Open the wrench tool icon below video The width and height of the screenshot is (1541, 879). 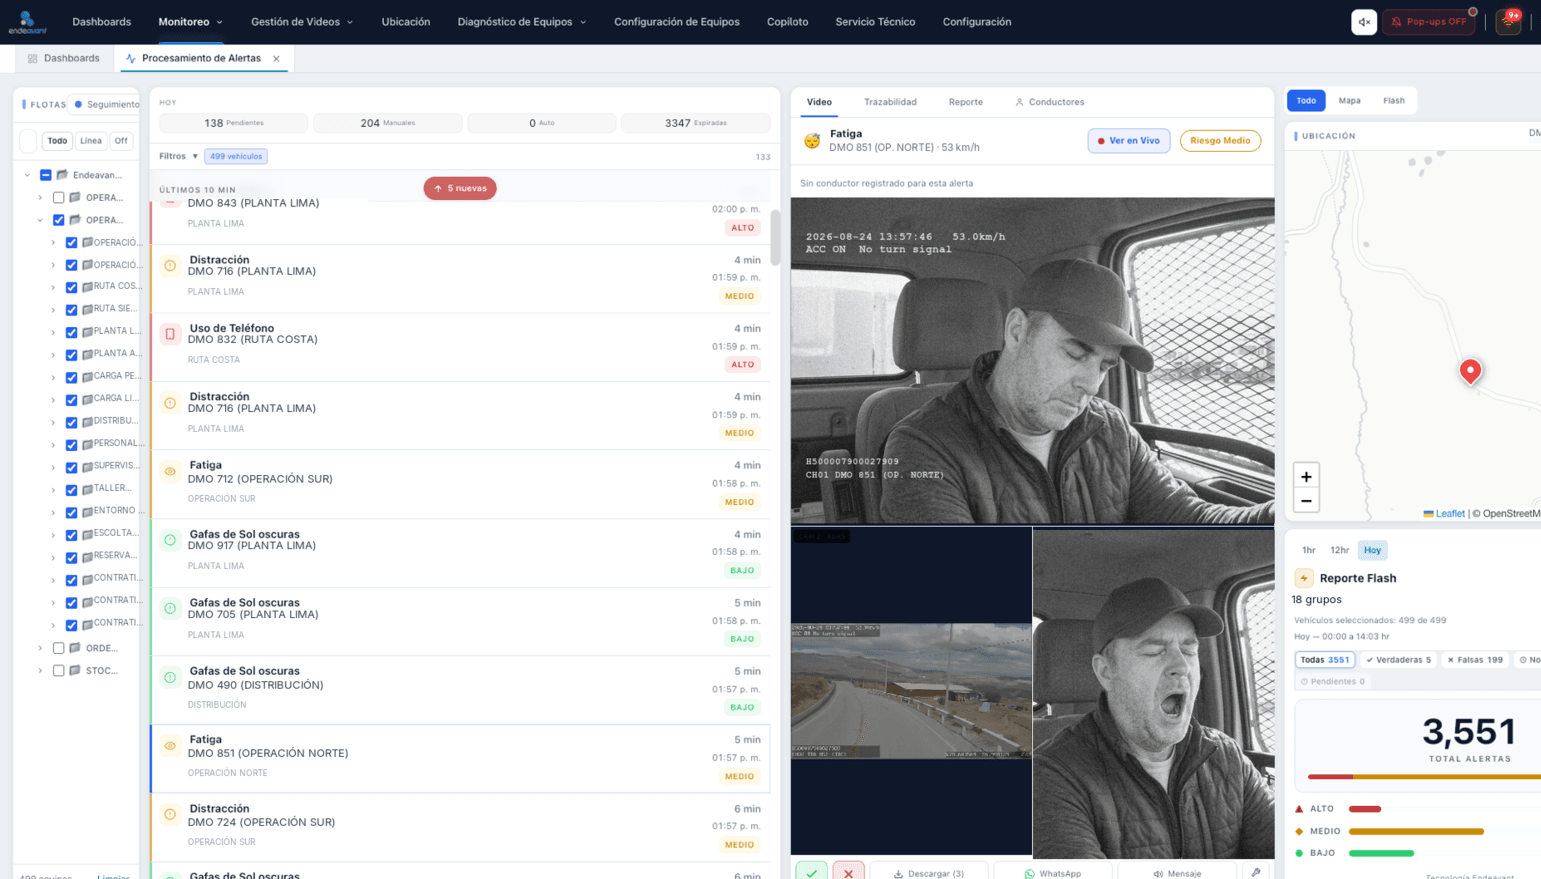click(1256, 872)
